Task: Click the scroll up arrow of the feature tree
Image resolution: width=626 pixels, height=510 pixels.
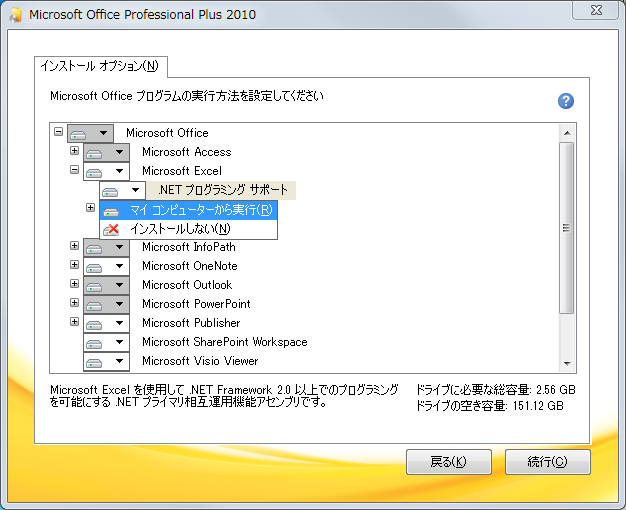Action: pos(567,133)
